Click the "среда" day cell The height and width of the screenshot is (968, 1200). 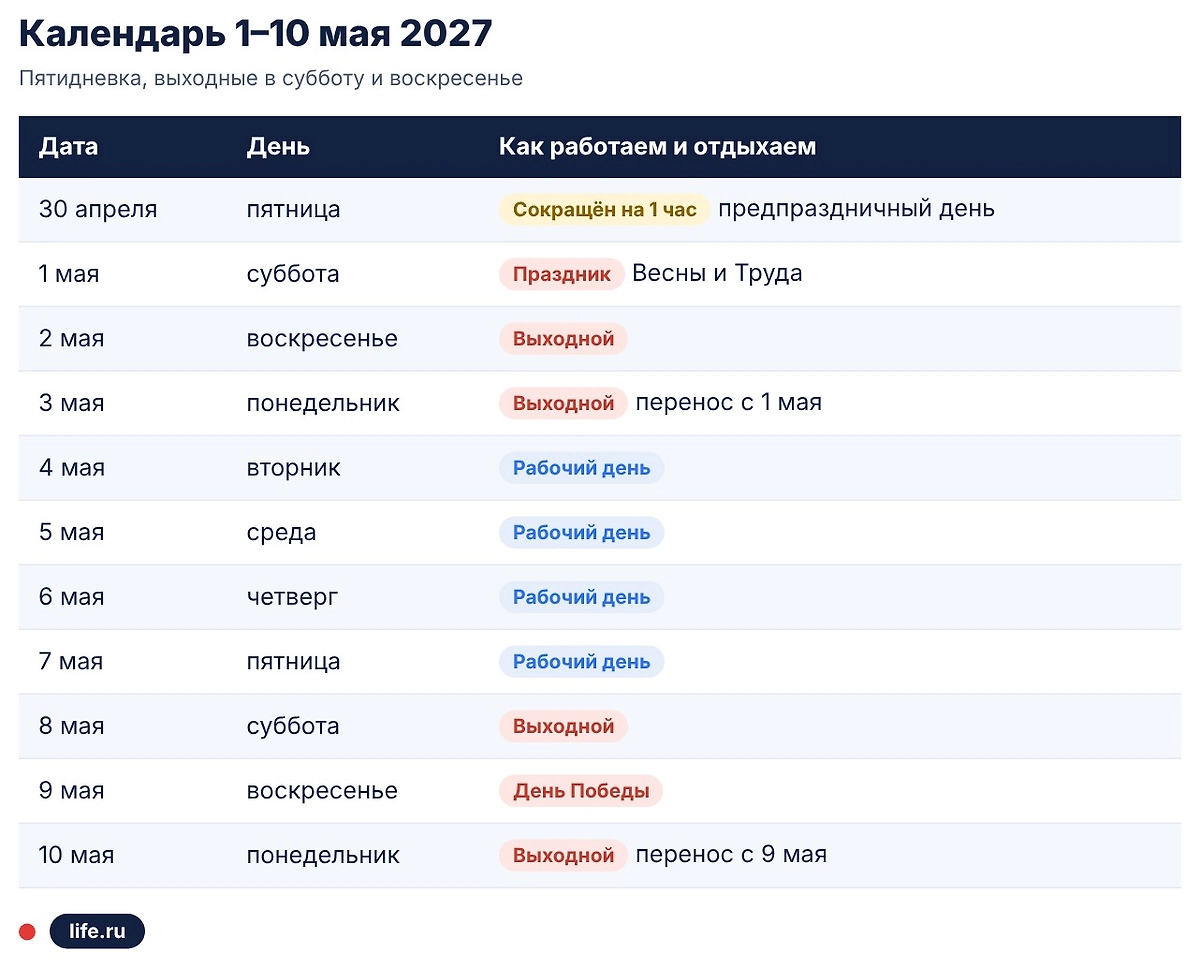(281, 533)
